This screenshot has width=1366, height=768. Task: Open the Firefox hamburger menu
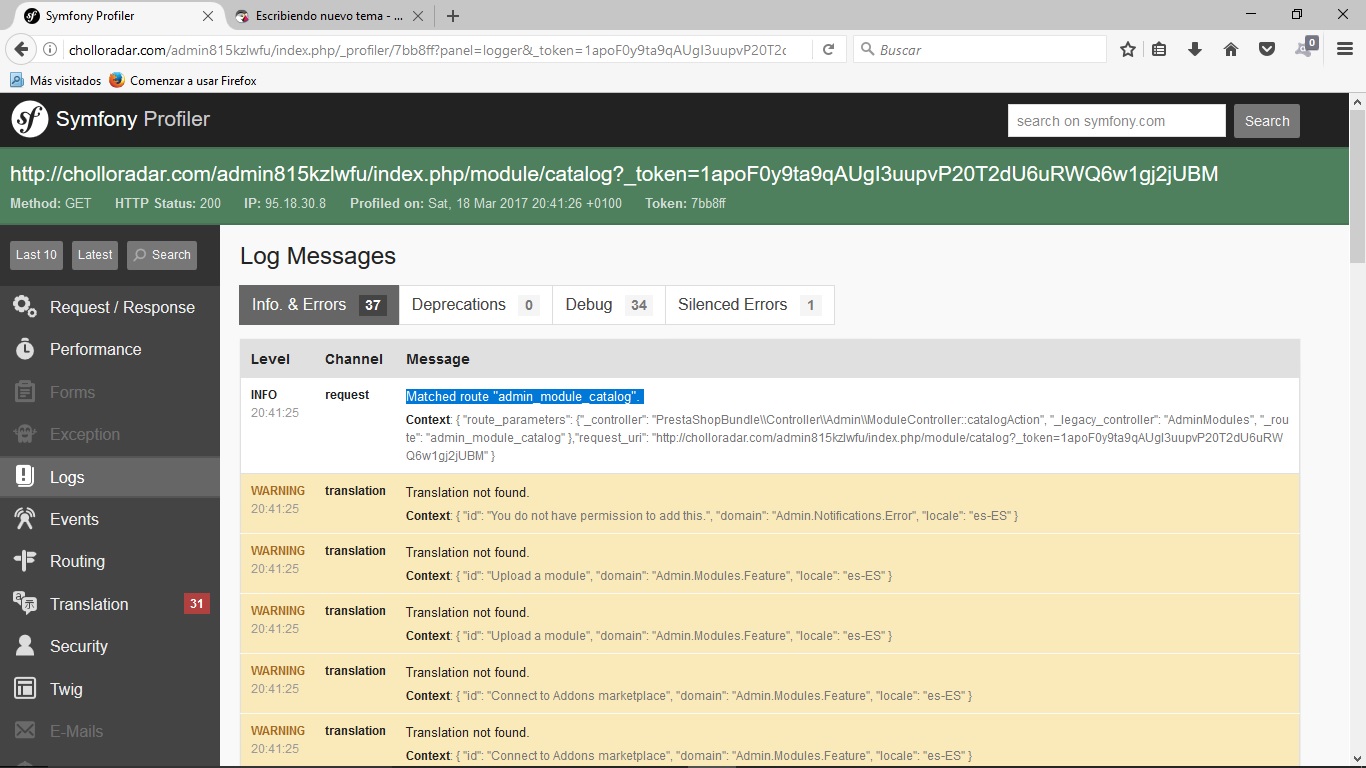[x=1345, y=49]
